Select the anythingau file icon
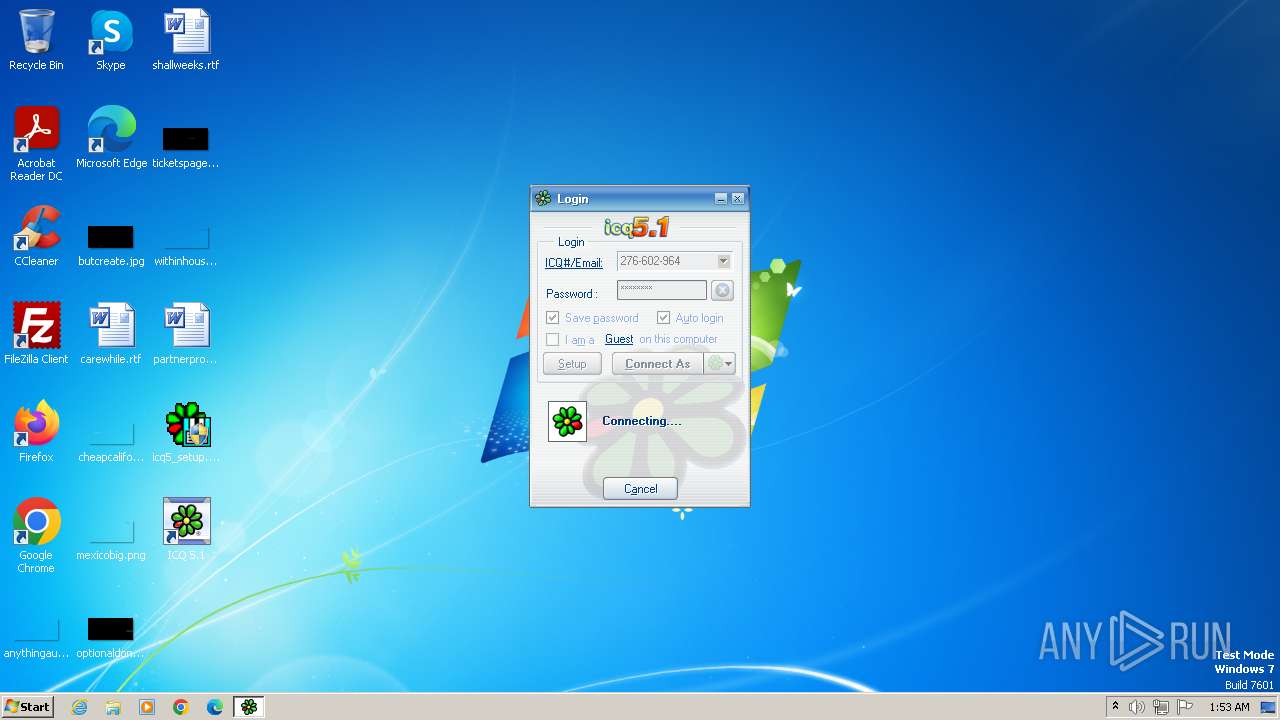 36,636
